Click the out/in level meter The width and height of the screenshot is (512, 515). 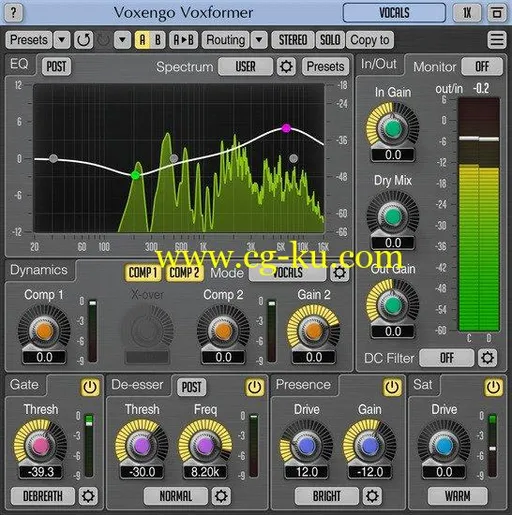click(479, 214)
